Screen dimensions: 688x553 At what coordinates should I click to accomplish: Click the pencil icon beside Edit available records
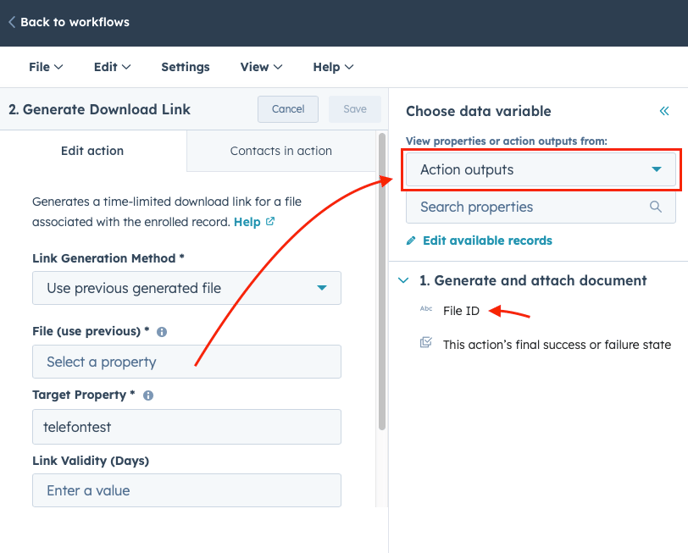[x=411, y=241]
